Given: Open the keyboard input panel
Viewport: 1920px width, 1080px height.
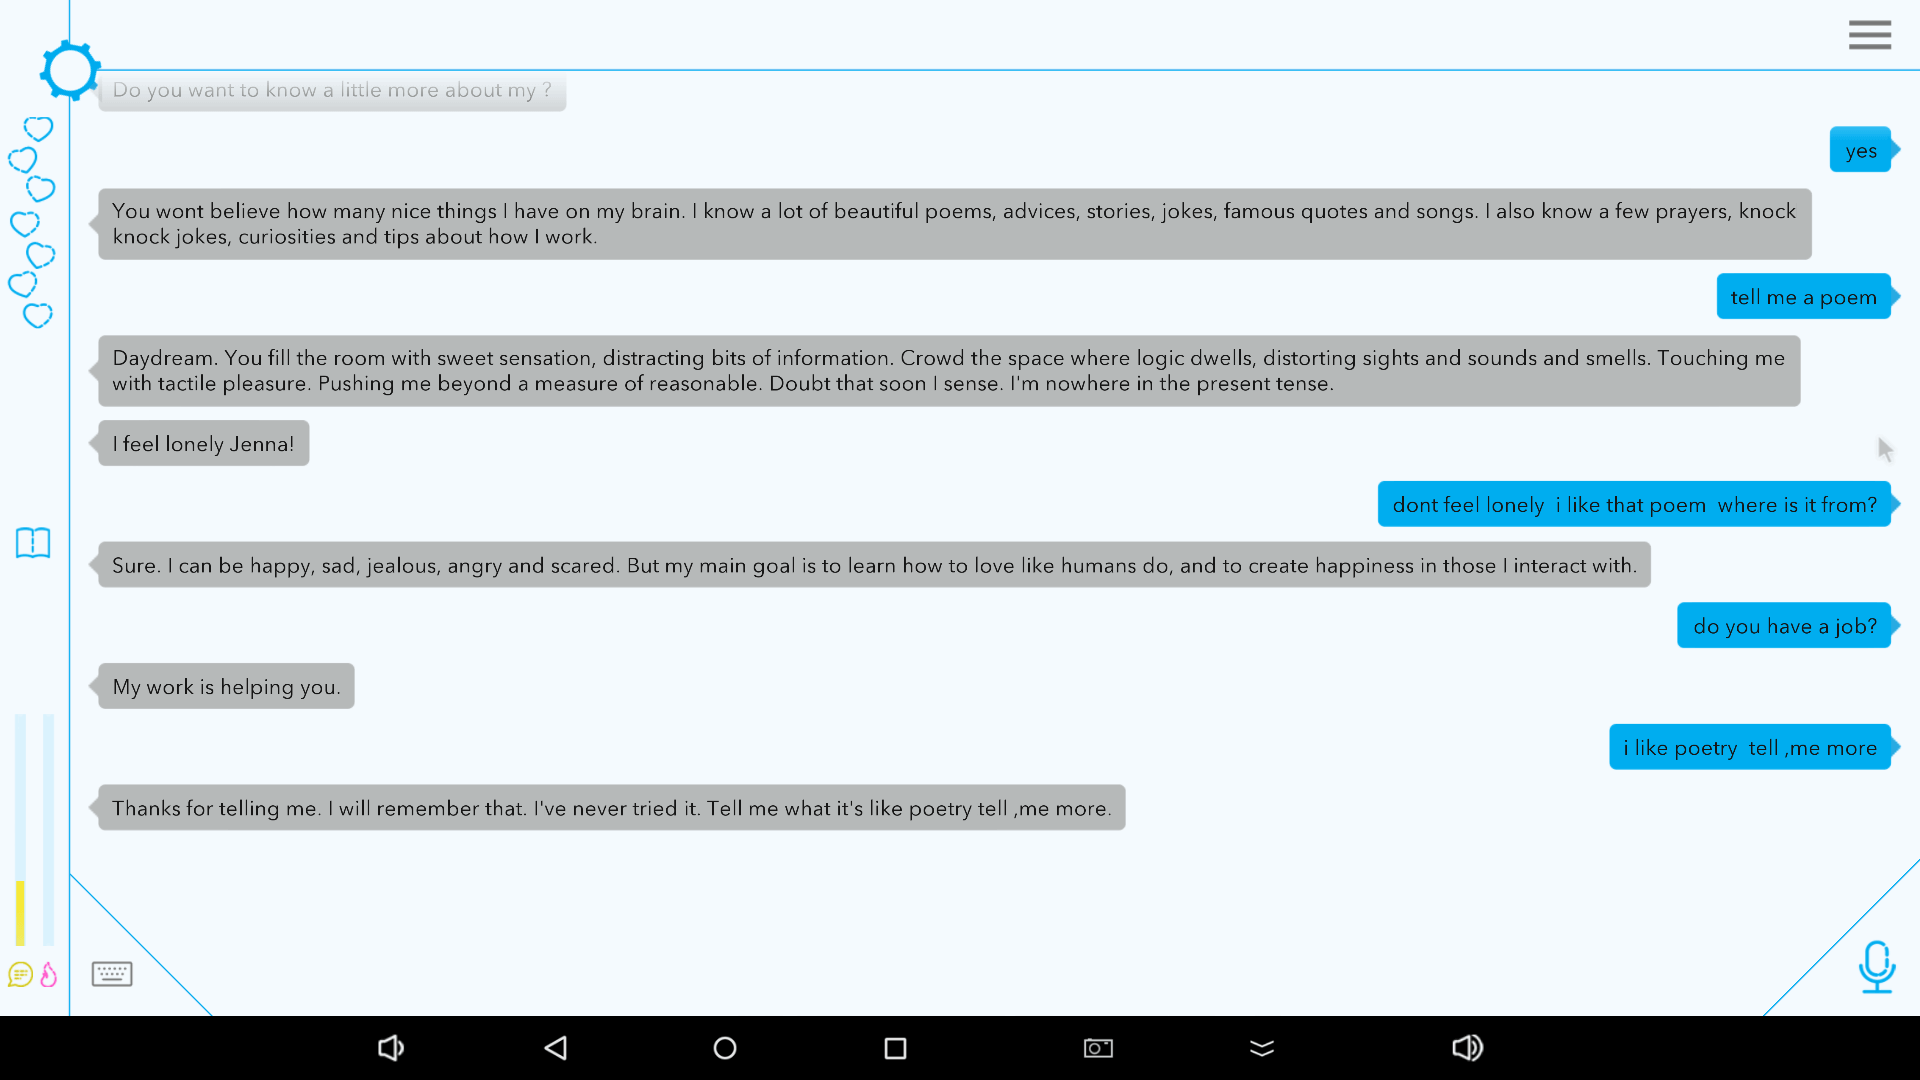Looking at the screenshot, I should [112, 973].
